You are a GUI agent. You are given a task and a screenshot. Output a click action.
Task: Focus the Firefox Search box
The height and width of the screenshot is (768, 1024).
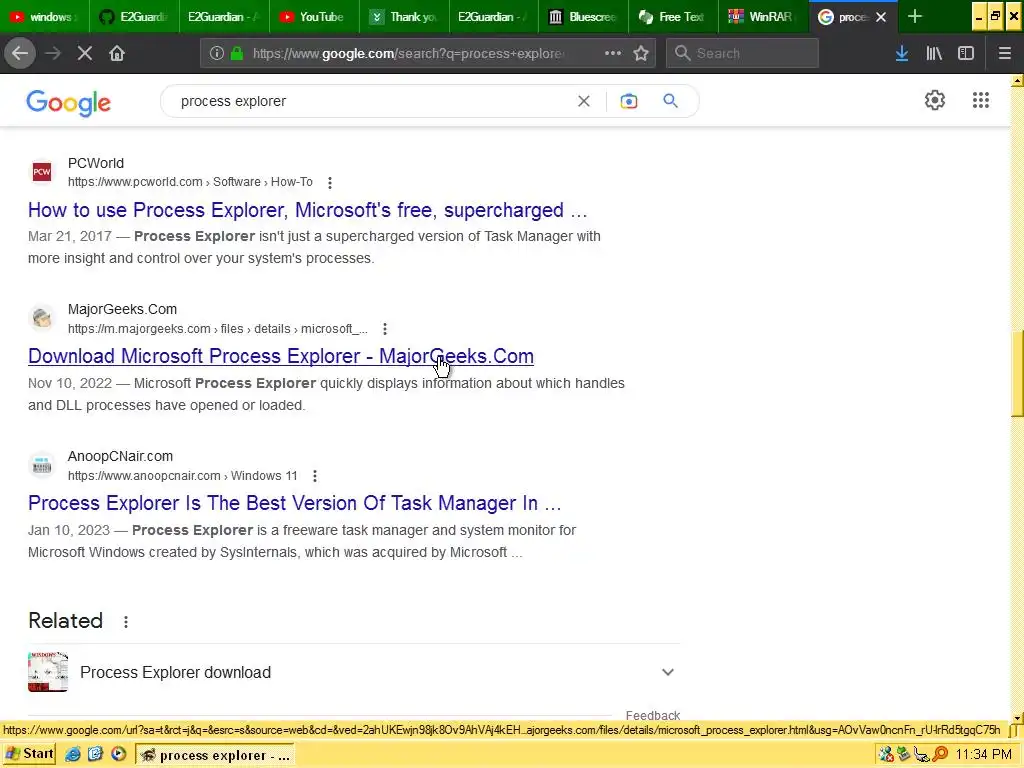tap(742, 54)
